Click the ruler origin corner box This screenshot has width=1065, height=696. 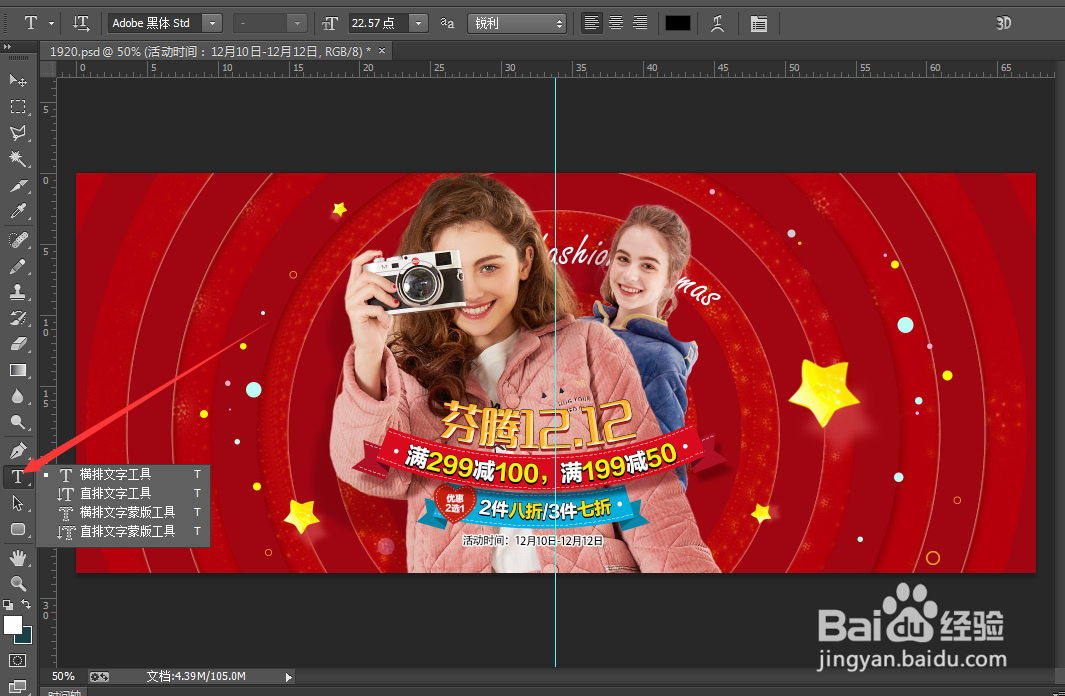point(48,69)
